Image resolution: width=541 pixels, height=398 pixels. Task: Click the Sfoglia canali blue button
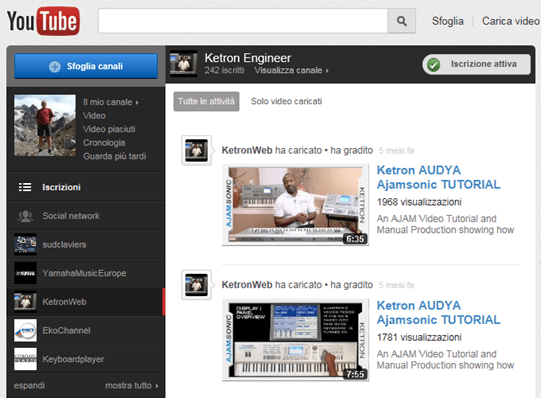[x=86, y=66]
